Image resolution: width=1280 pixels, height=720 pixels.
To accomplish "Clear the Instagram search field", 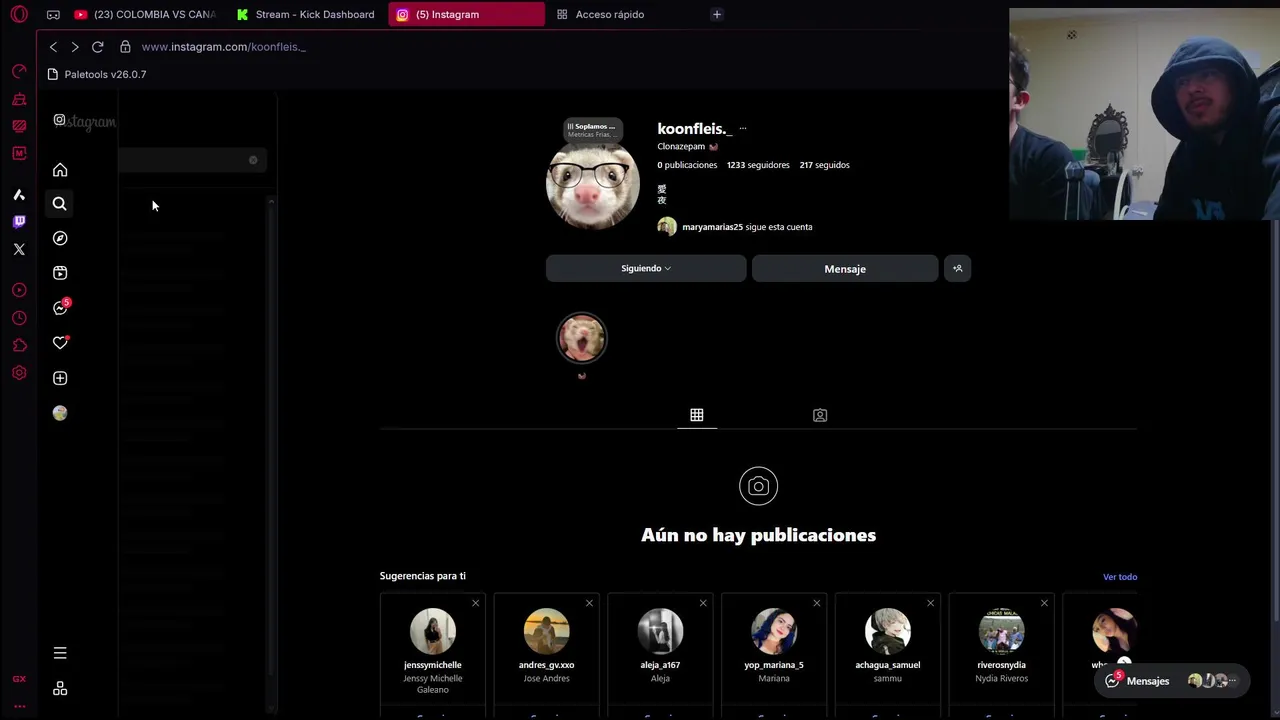I will (253, 160).
